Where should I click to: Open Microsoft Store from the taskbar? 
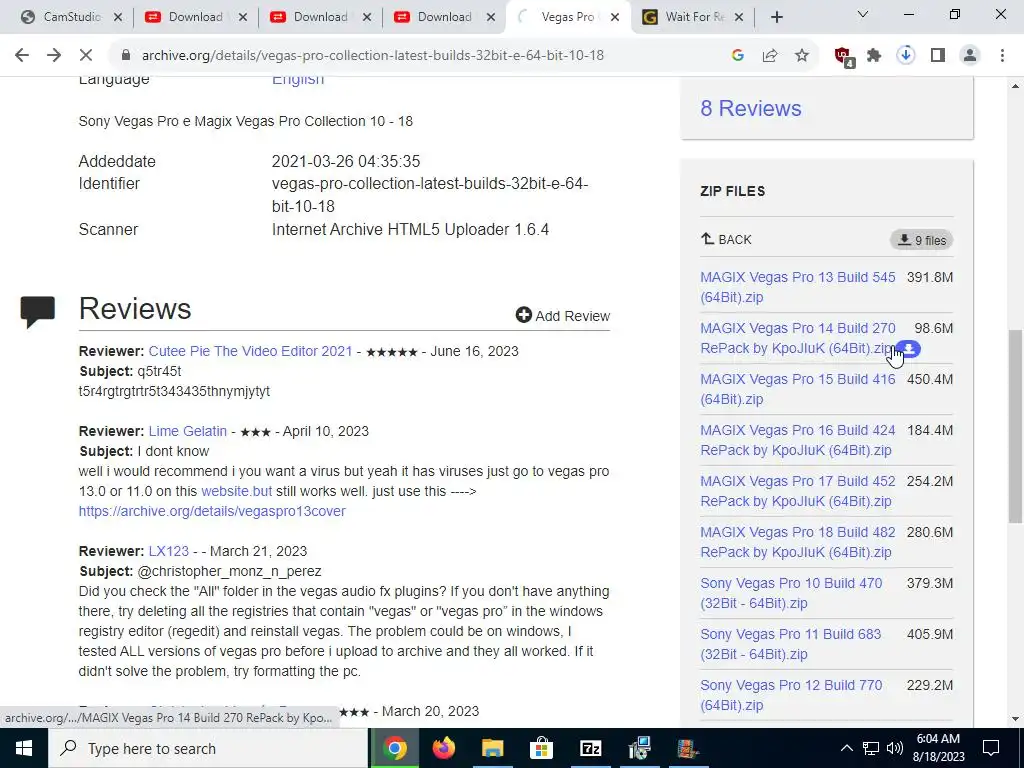[x=541, y=748]
